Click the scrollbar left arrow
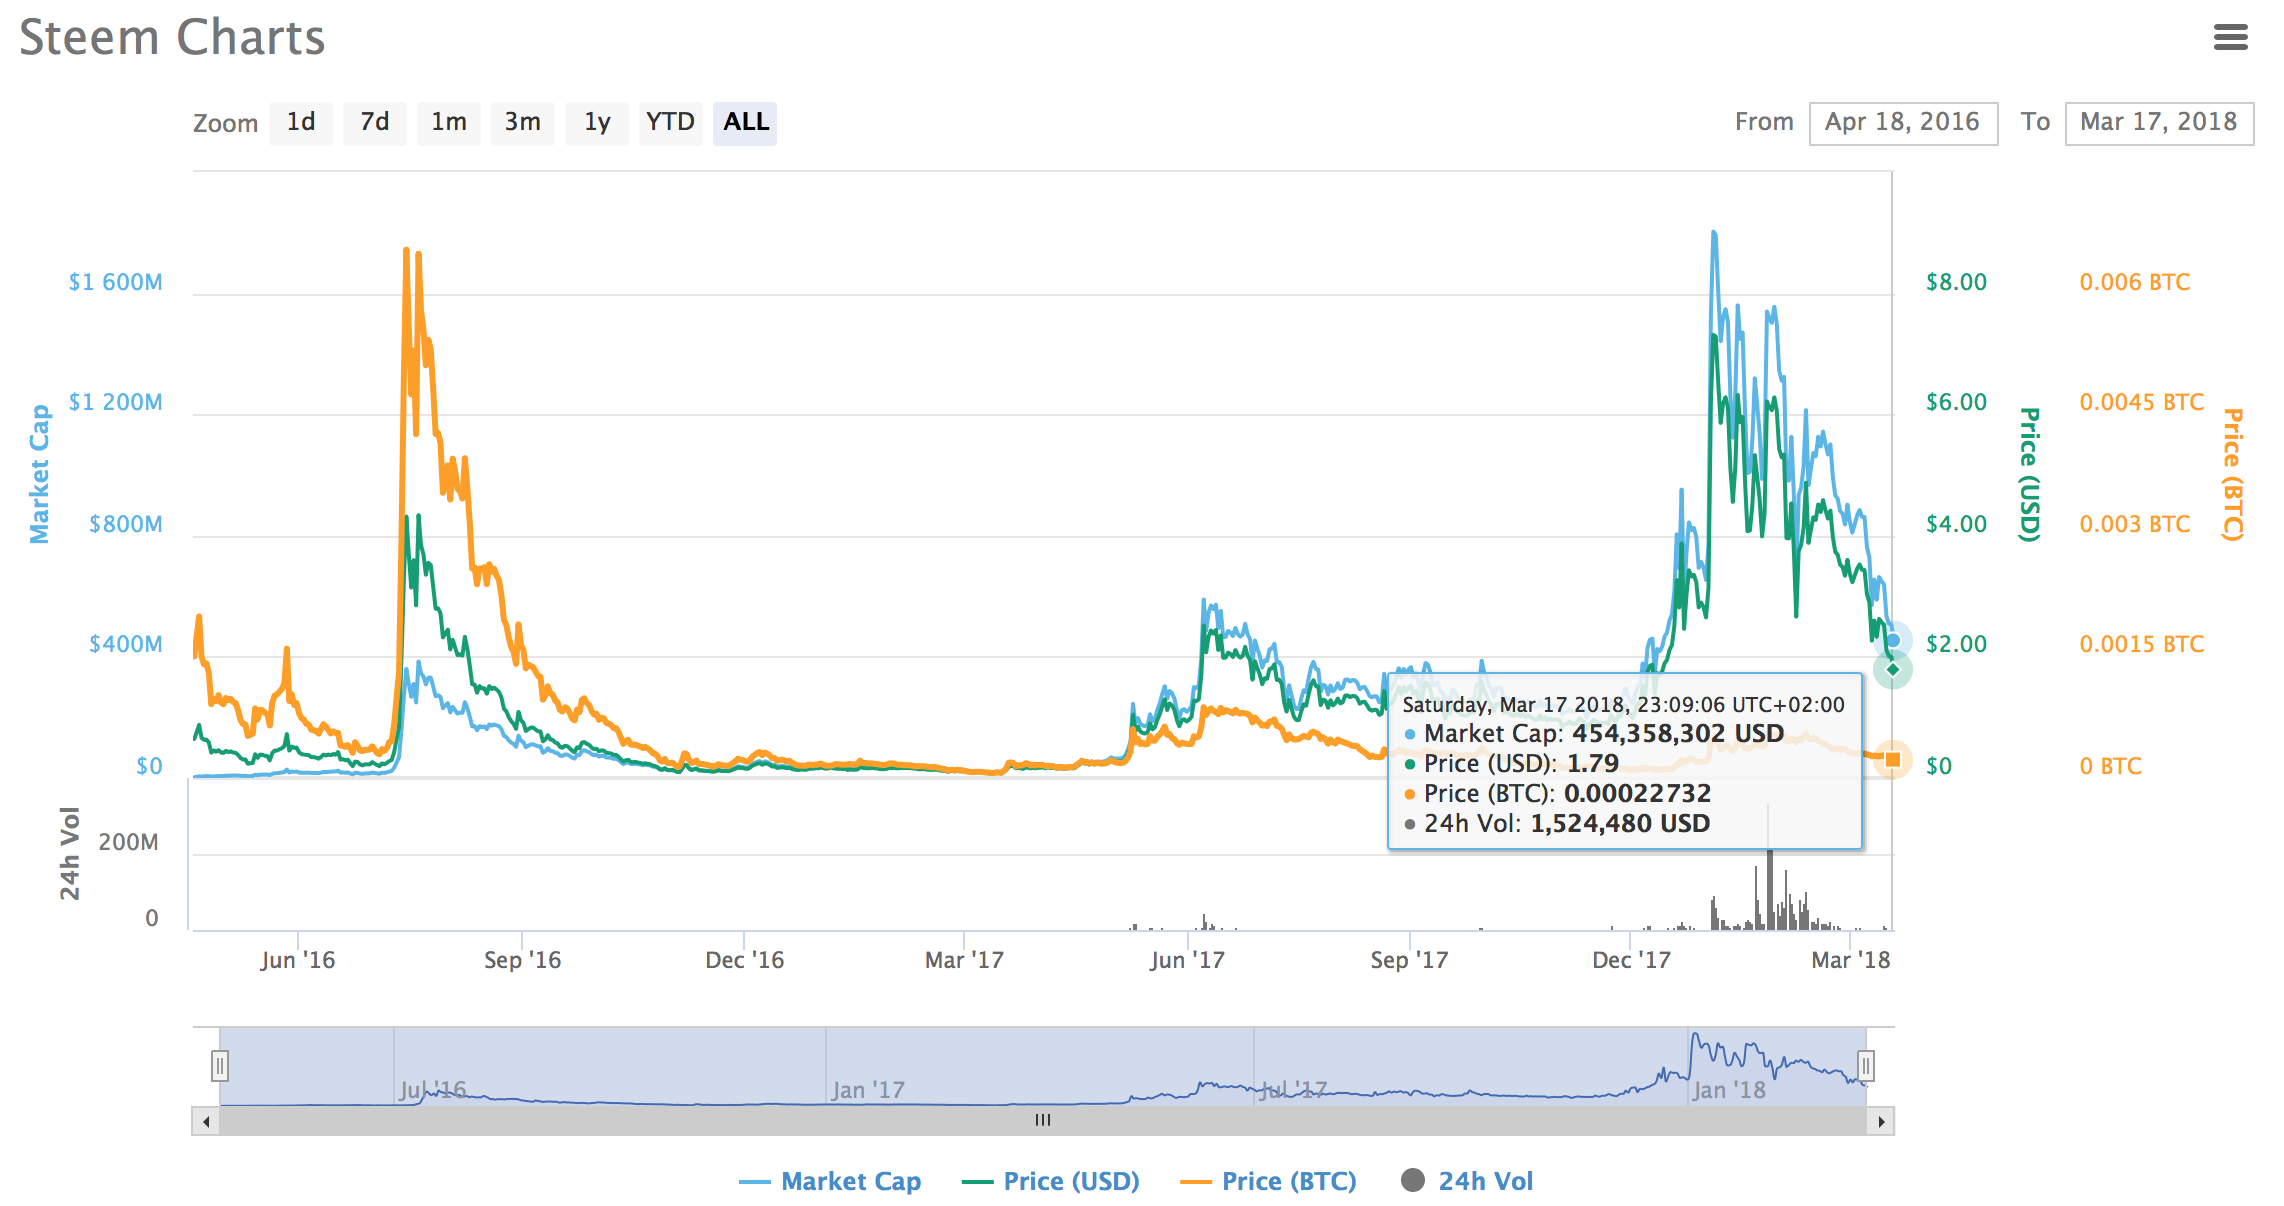The height and width of the screenshot is (1206, 2284). [x=206, y=1121]
